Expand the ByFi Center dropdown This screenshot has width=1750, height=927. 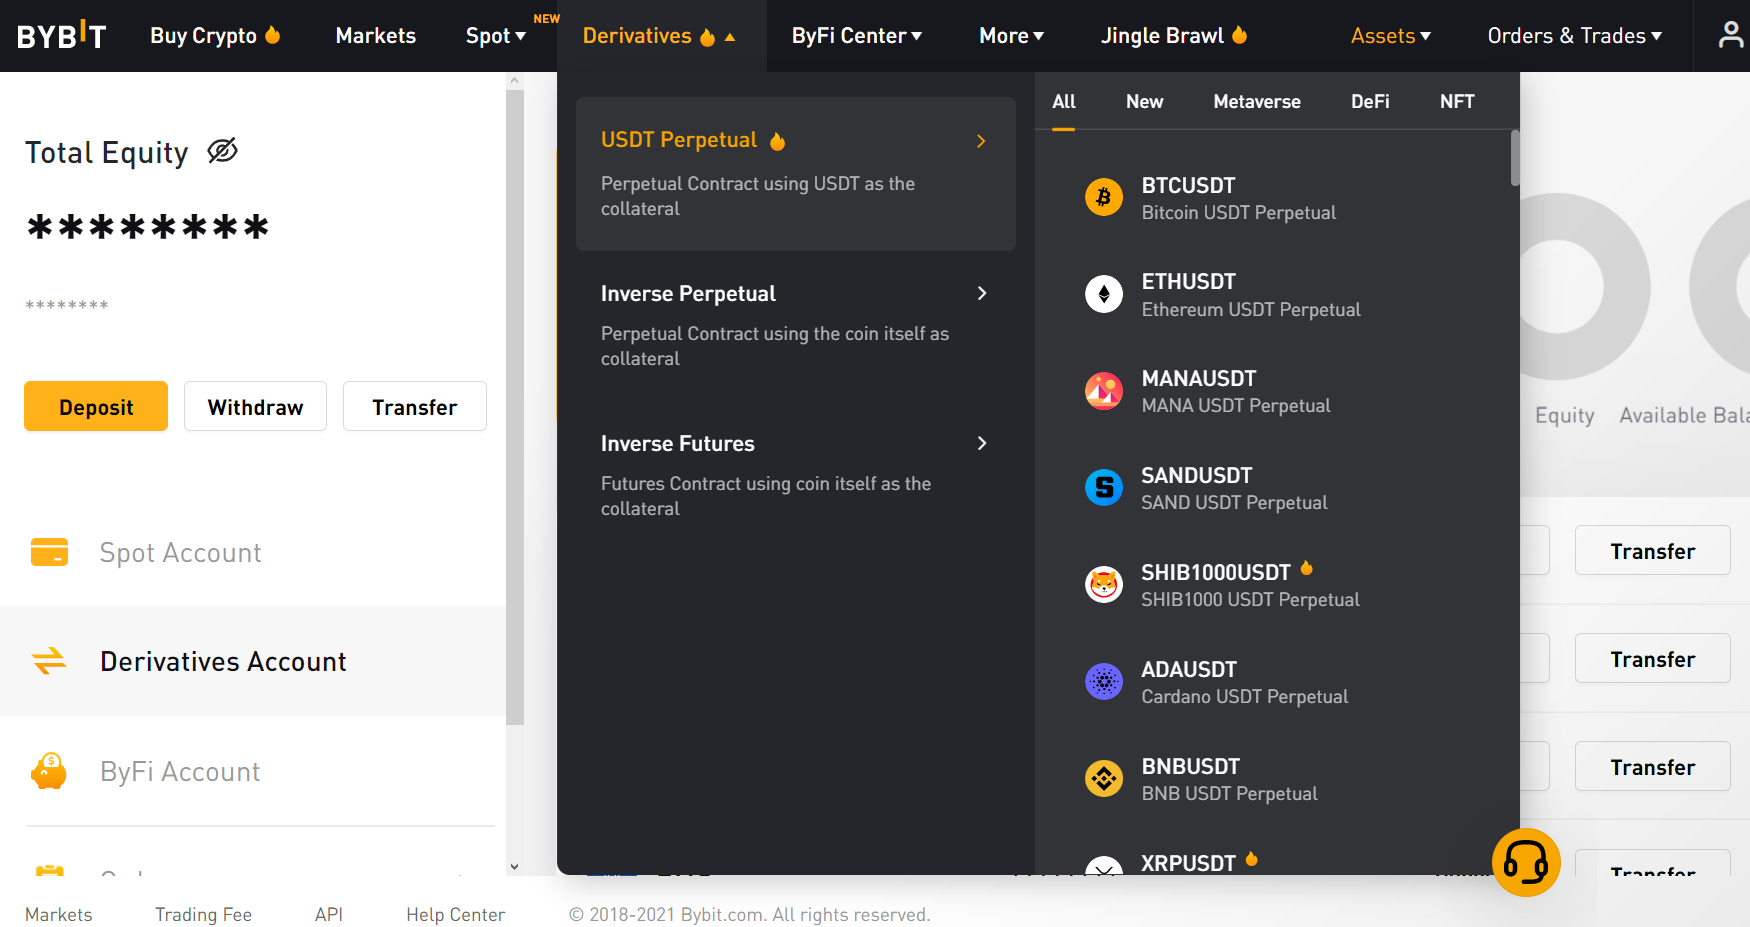point(856,36)
